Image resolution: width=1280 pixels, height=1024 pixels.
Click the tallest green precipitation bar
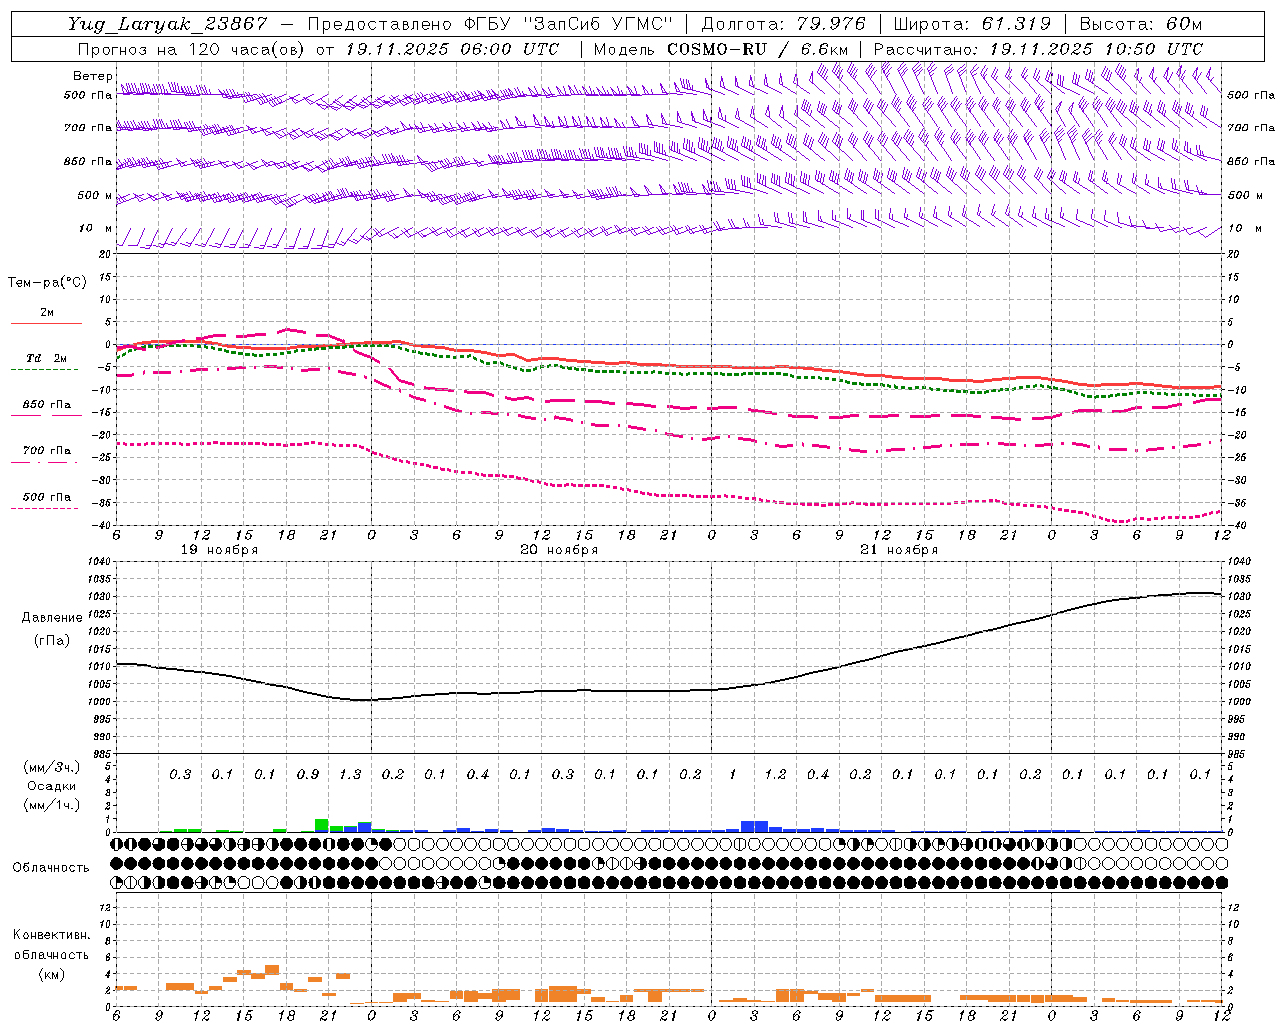pos(322,825)
